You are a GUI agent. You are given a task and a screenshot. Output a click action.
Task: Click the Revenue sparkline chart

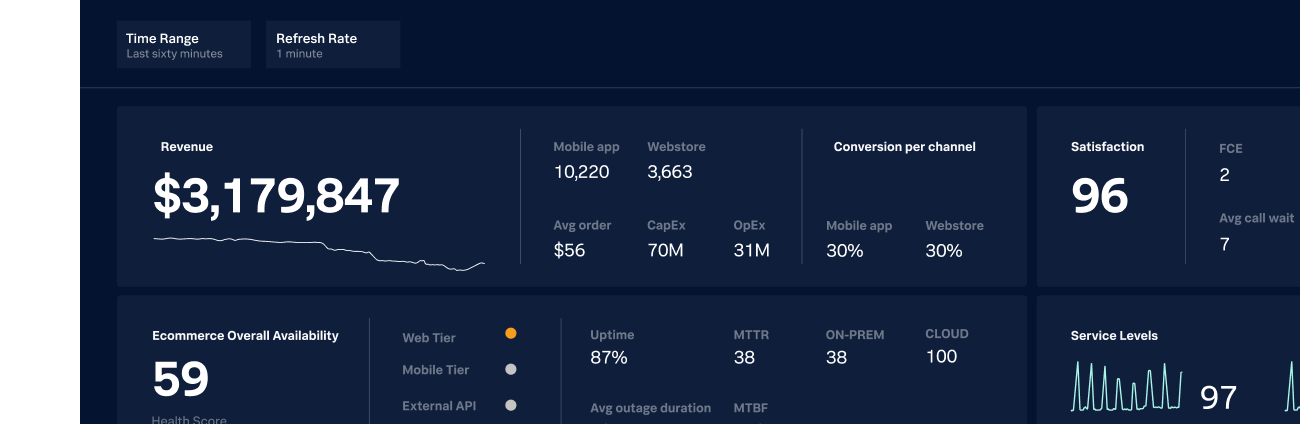pos(318,254)
